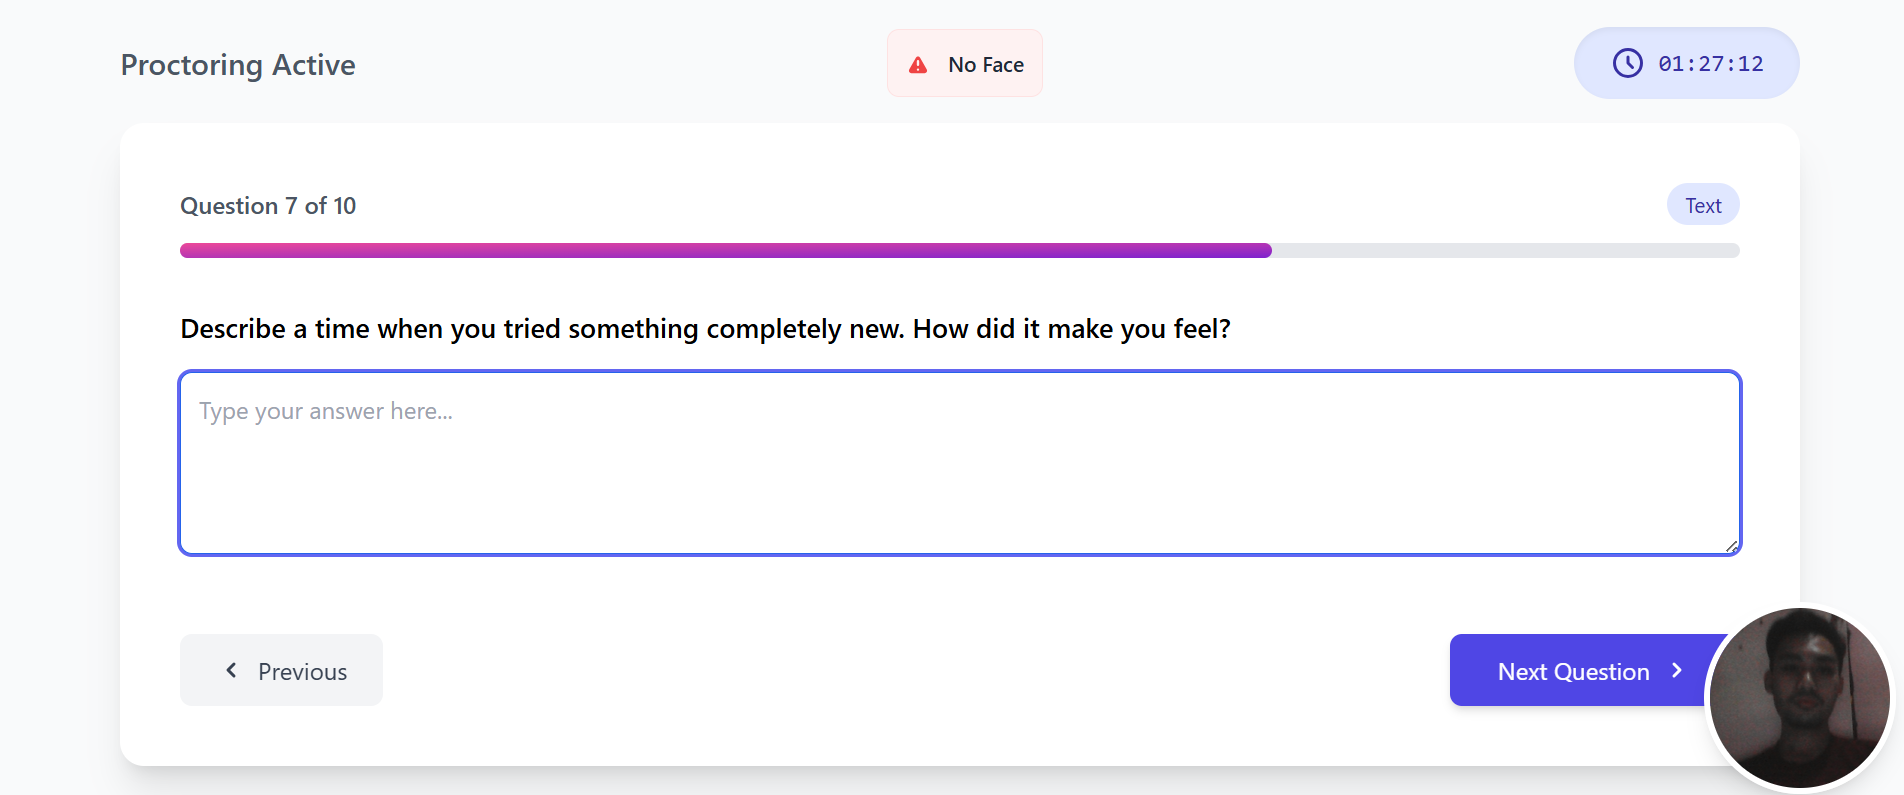The image size is (1904, 795).
Task: Click the 01:27:12 countdown timer text
Action: pyautogui.click(x=1710, y=64)
